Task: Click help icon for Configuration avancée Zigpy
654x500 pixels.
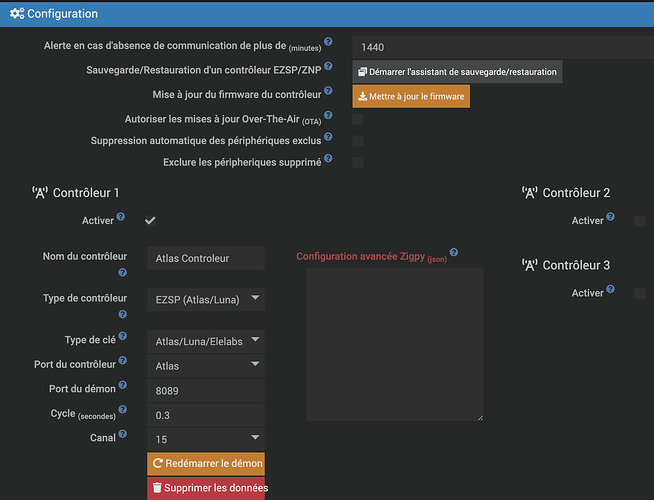Action: pos(453,253)
